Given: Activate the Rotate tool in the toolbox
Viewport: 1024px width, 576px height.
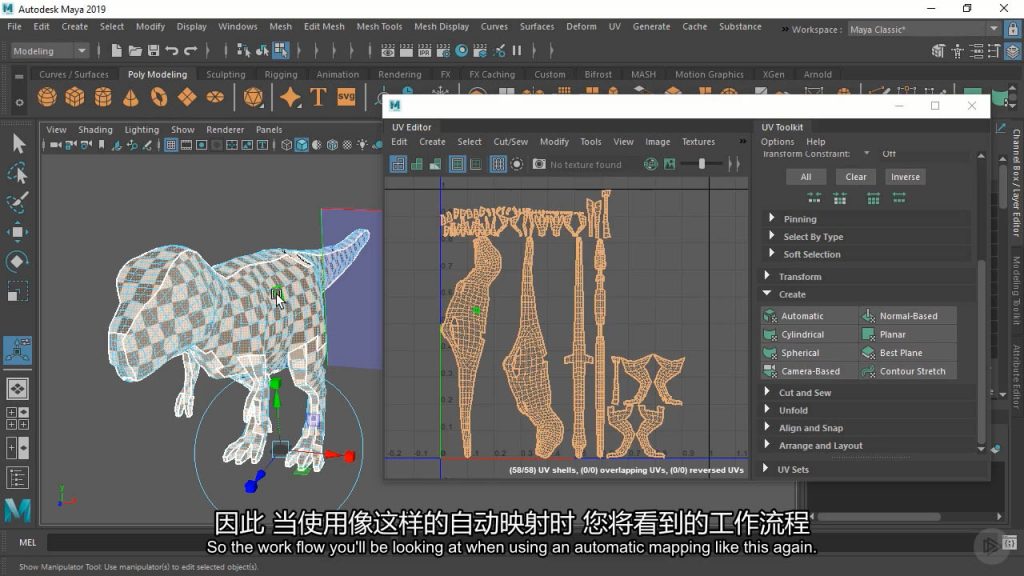Looking at the screenshot, I should pos(18,261).
